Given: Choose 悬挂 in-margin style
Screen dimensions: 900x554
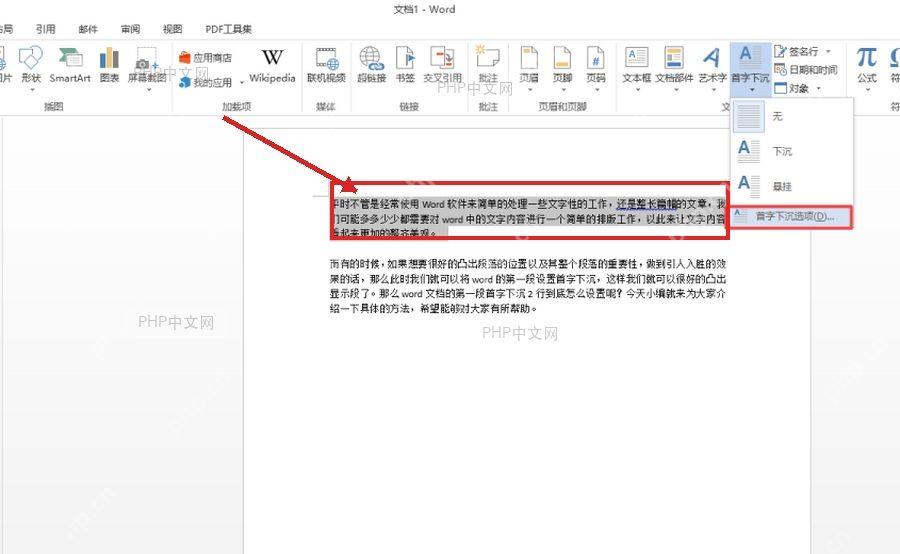Looking at the screenshot, I should 792,187.
